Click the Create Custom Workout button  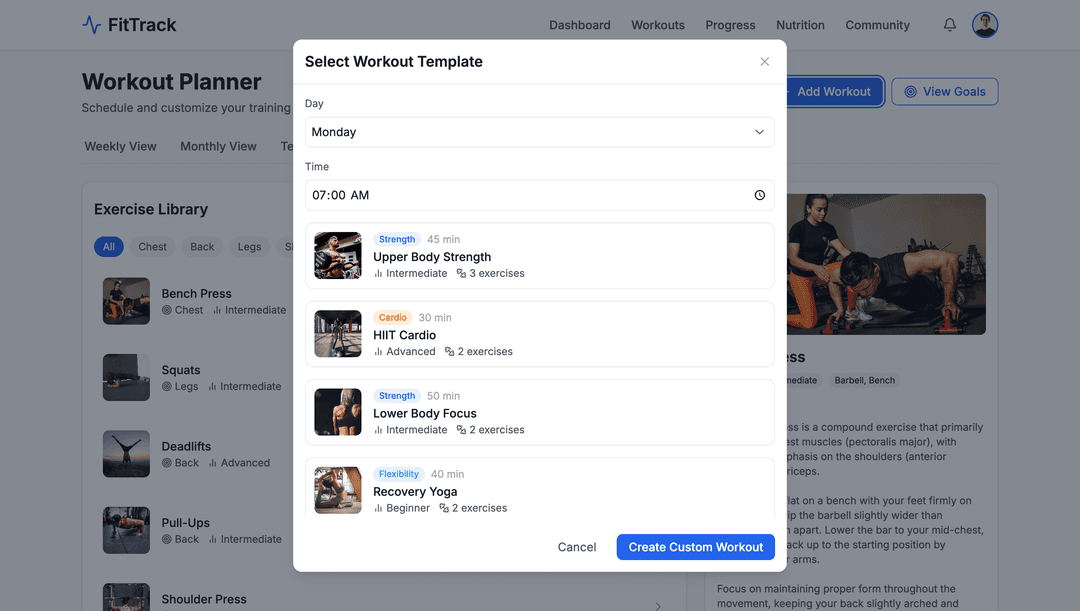tap(695, 547)
